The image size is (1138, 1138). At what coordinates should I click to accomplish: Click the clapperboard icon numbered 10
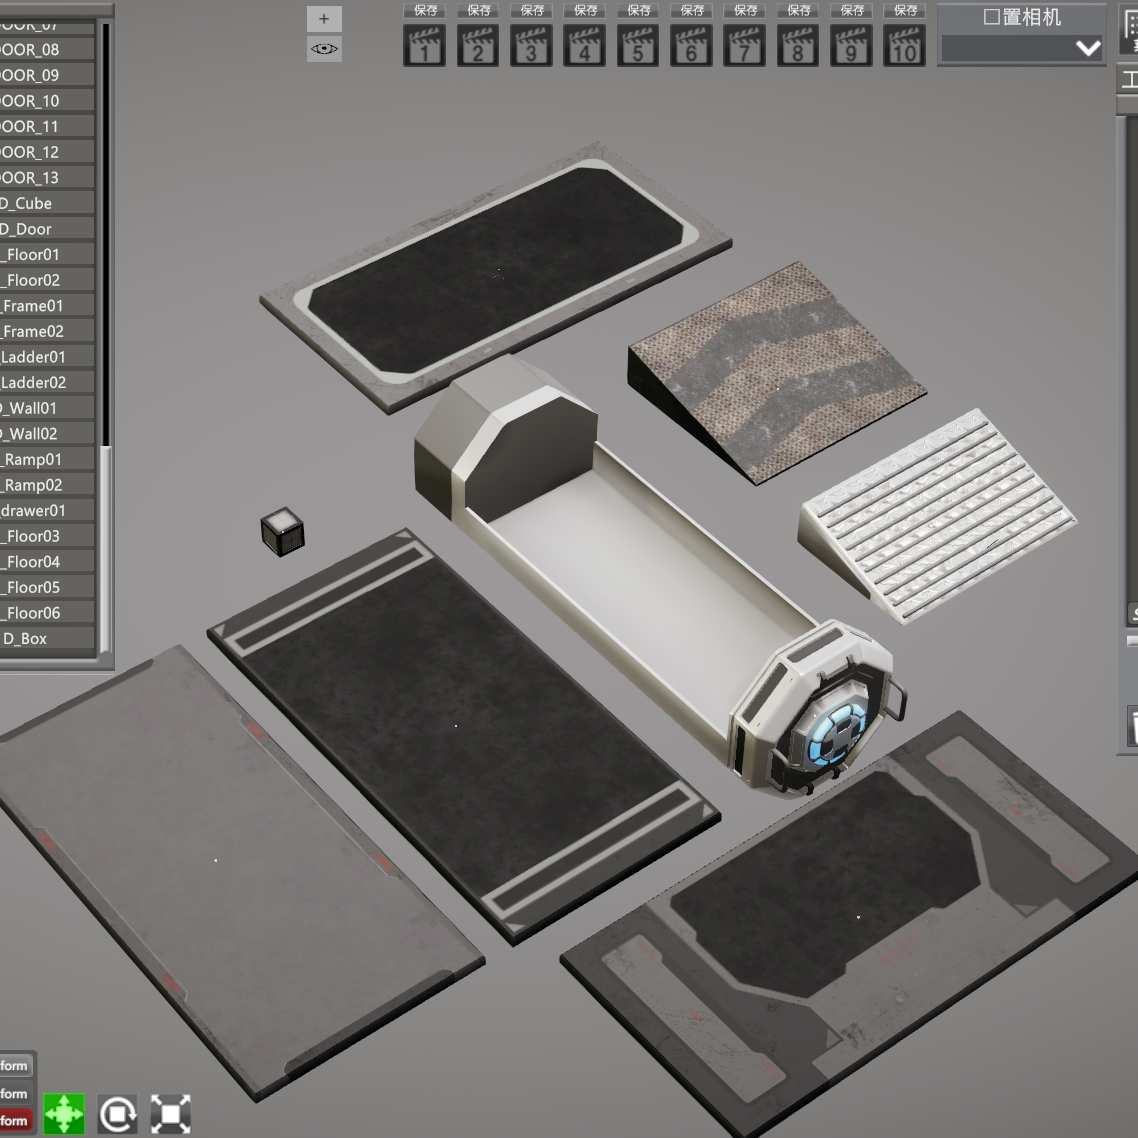pos(904,45)
